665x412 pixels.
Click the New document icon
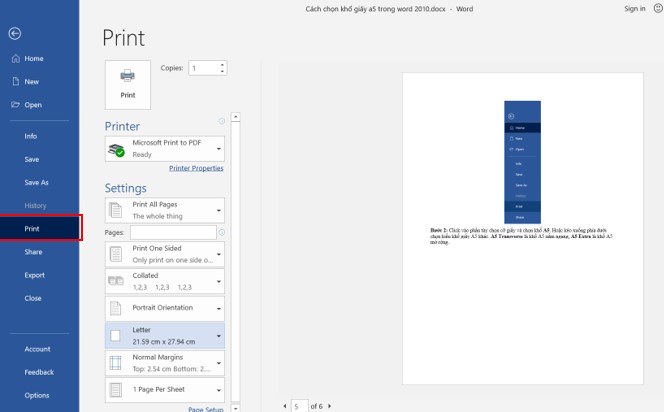[15, 82]
